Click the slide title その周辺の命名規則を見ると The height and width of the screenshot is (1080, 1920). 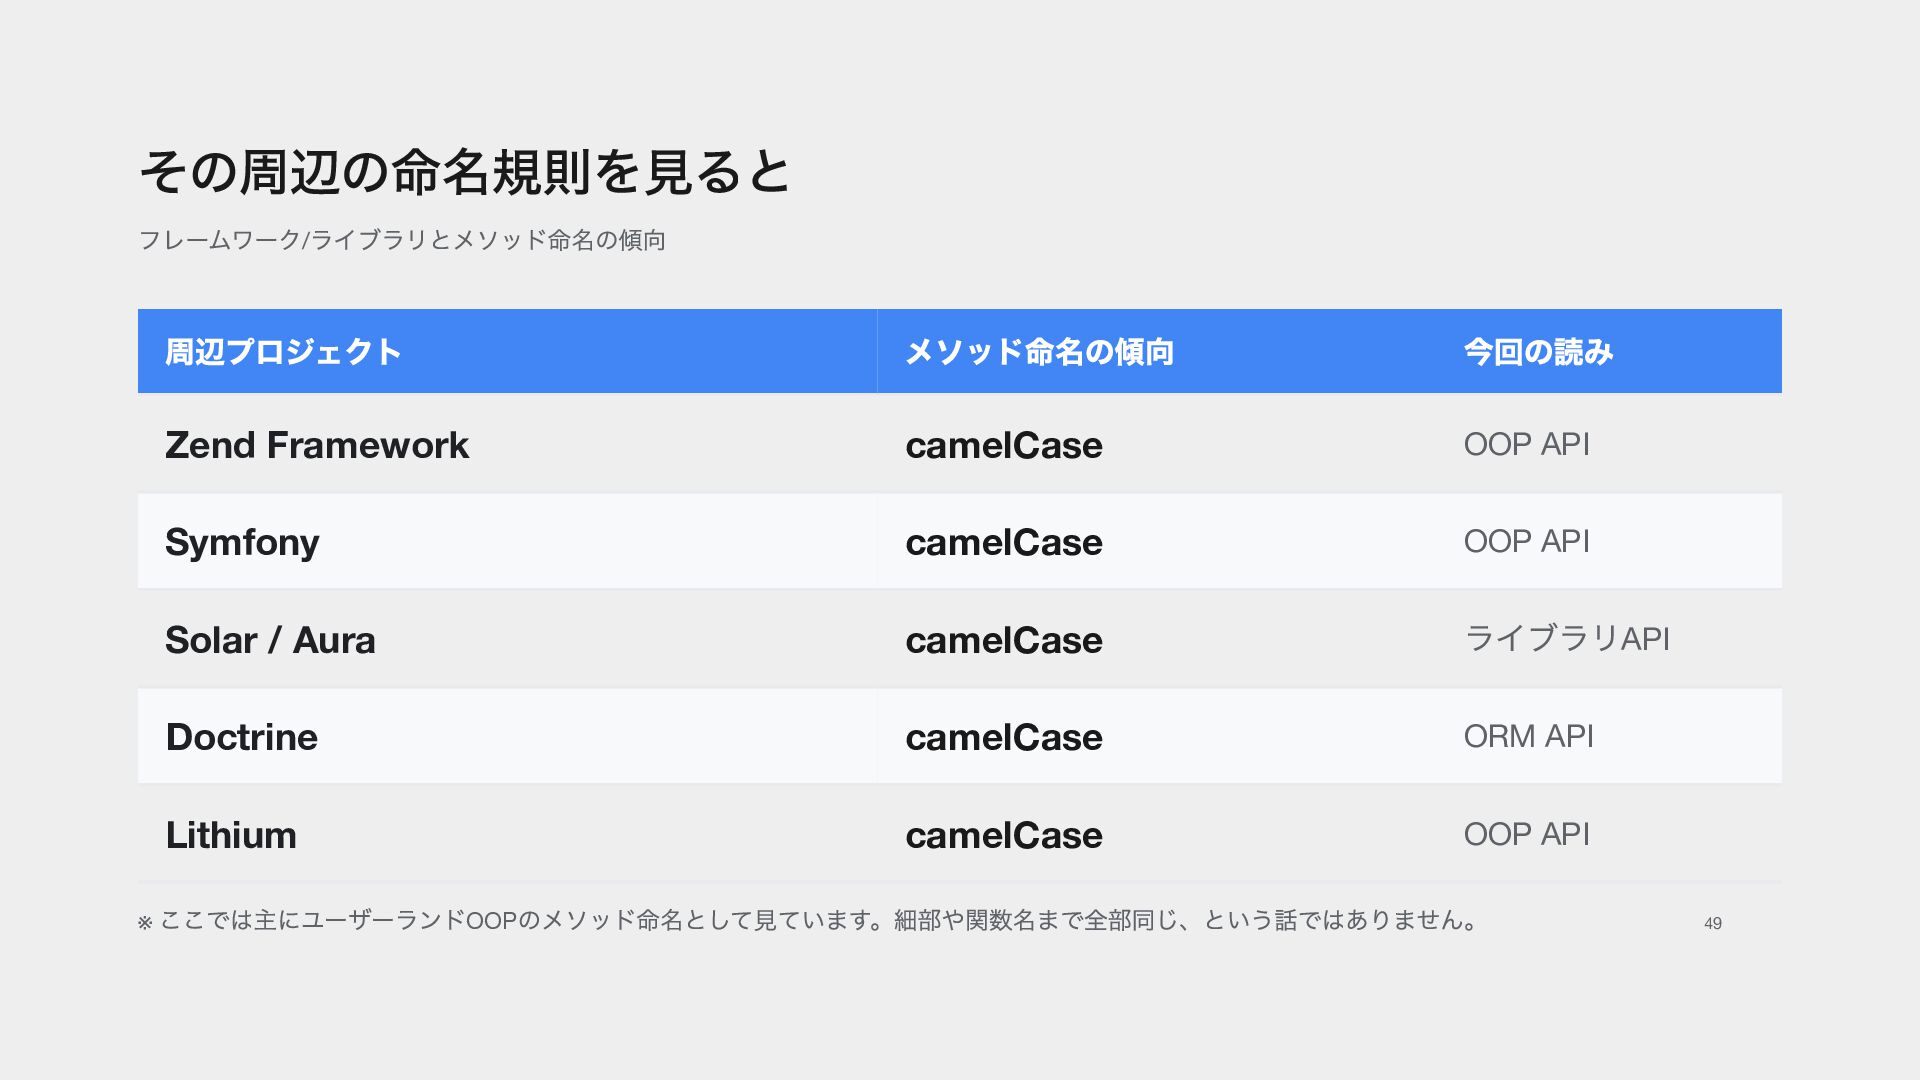point(465,171)
